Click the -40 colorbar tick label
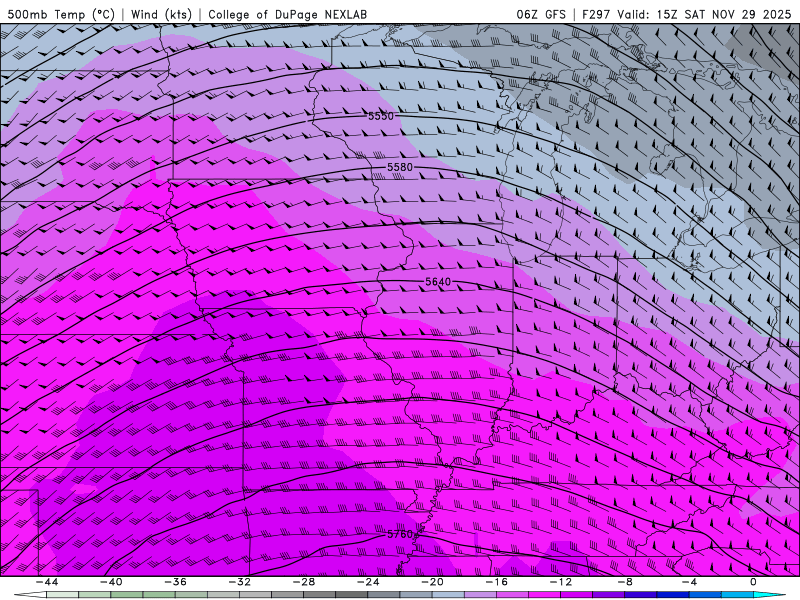 (111, 582)
